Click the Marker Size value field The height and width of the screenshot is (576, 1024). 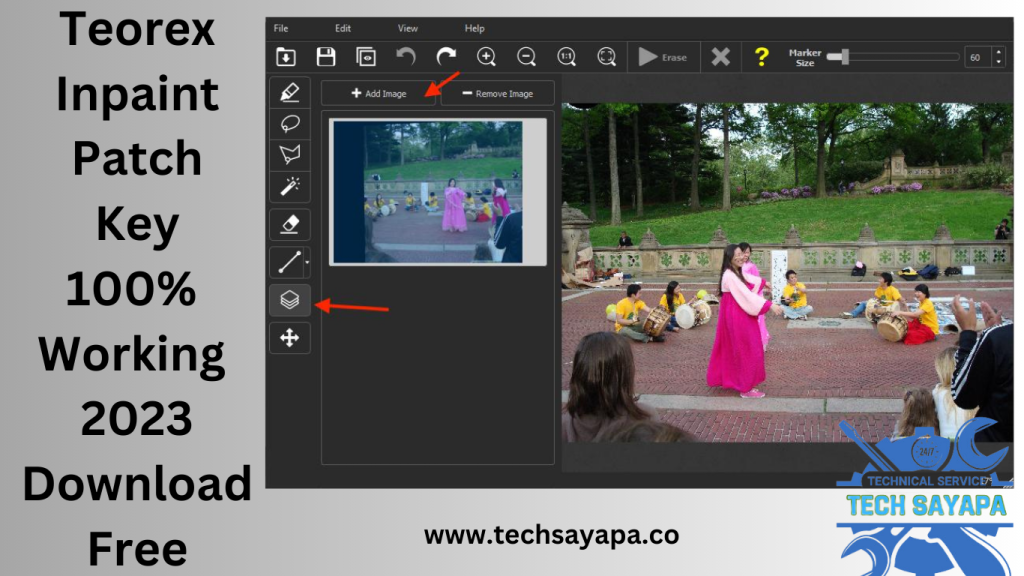[x=976, y=57]
